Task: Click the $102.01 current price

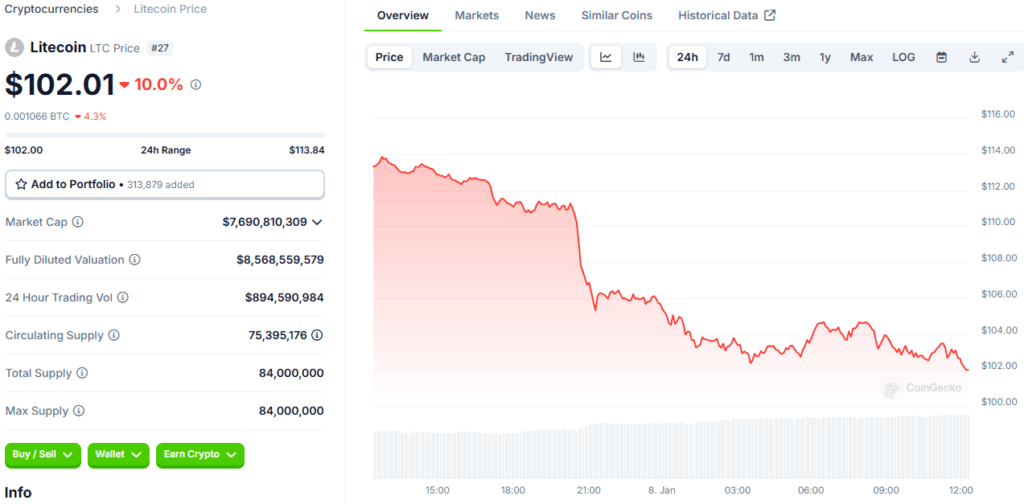Action: click(59, 85)
